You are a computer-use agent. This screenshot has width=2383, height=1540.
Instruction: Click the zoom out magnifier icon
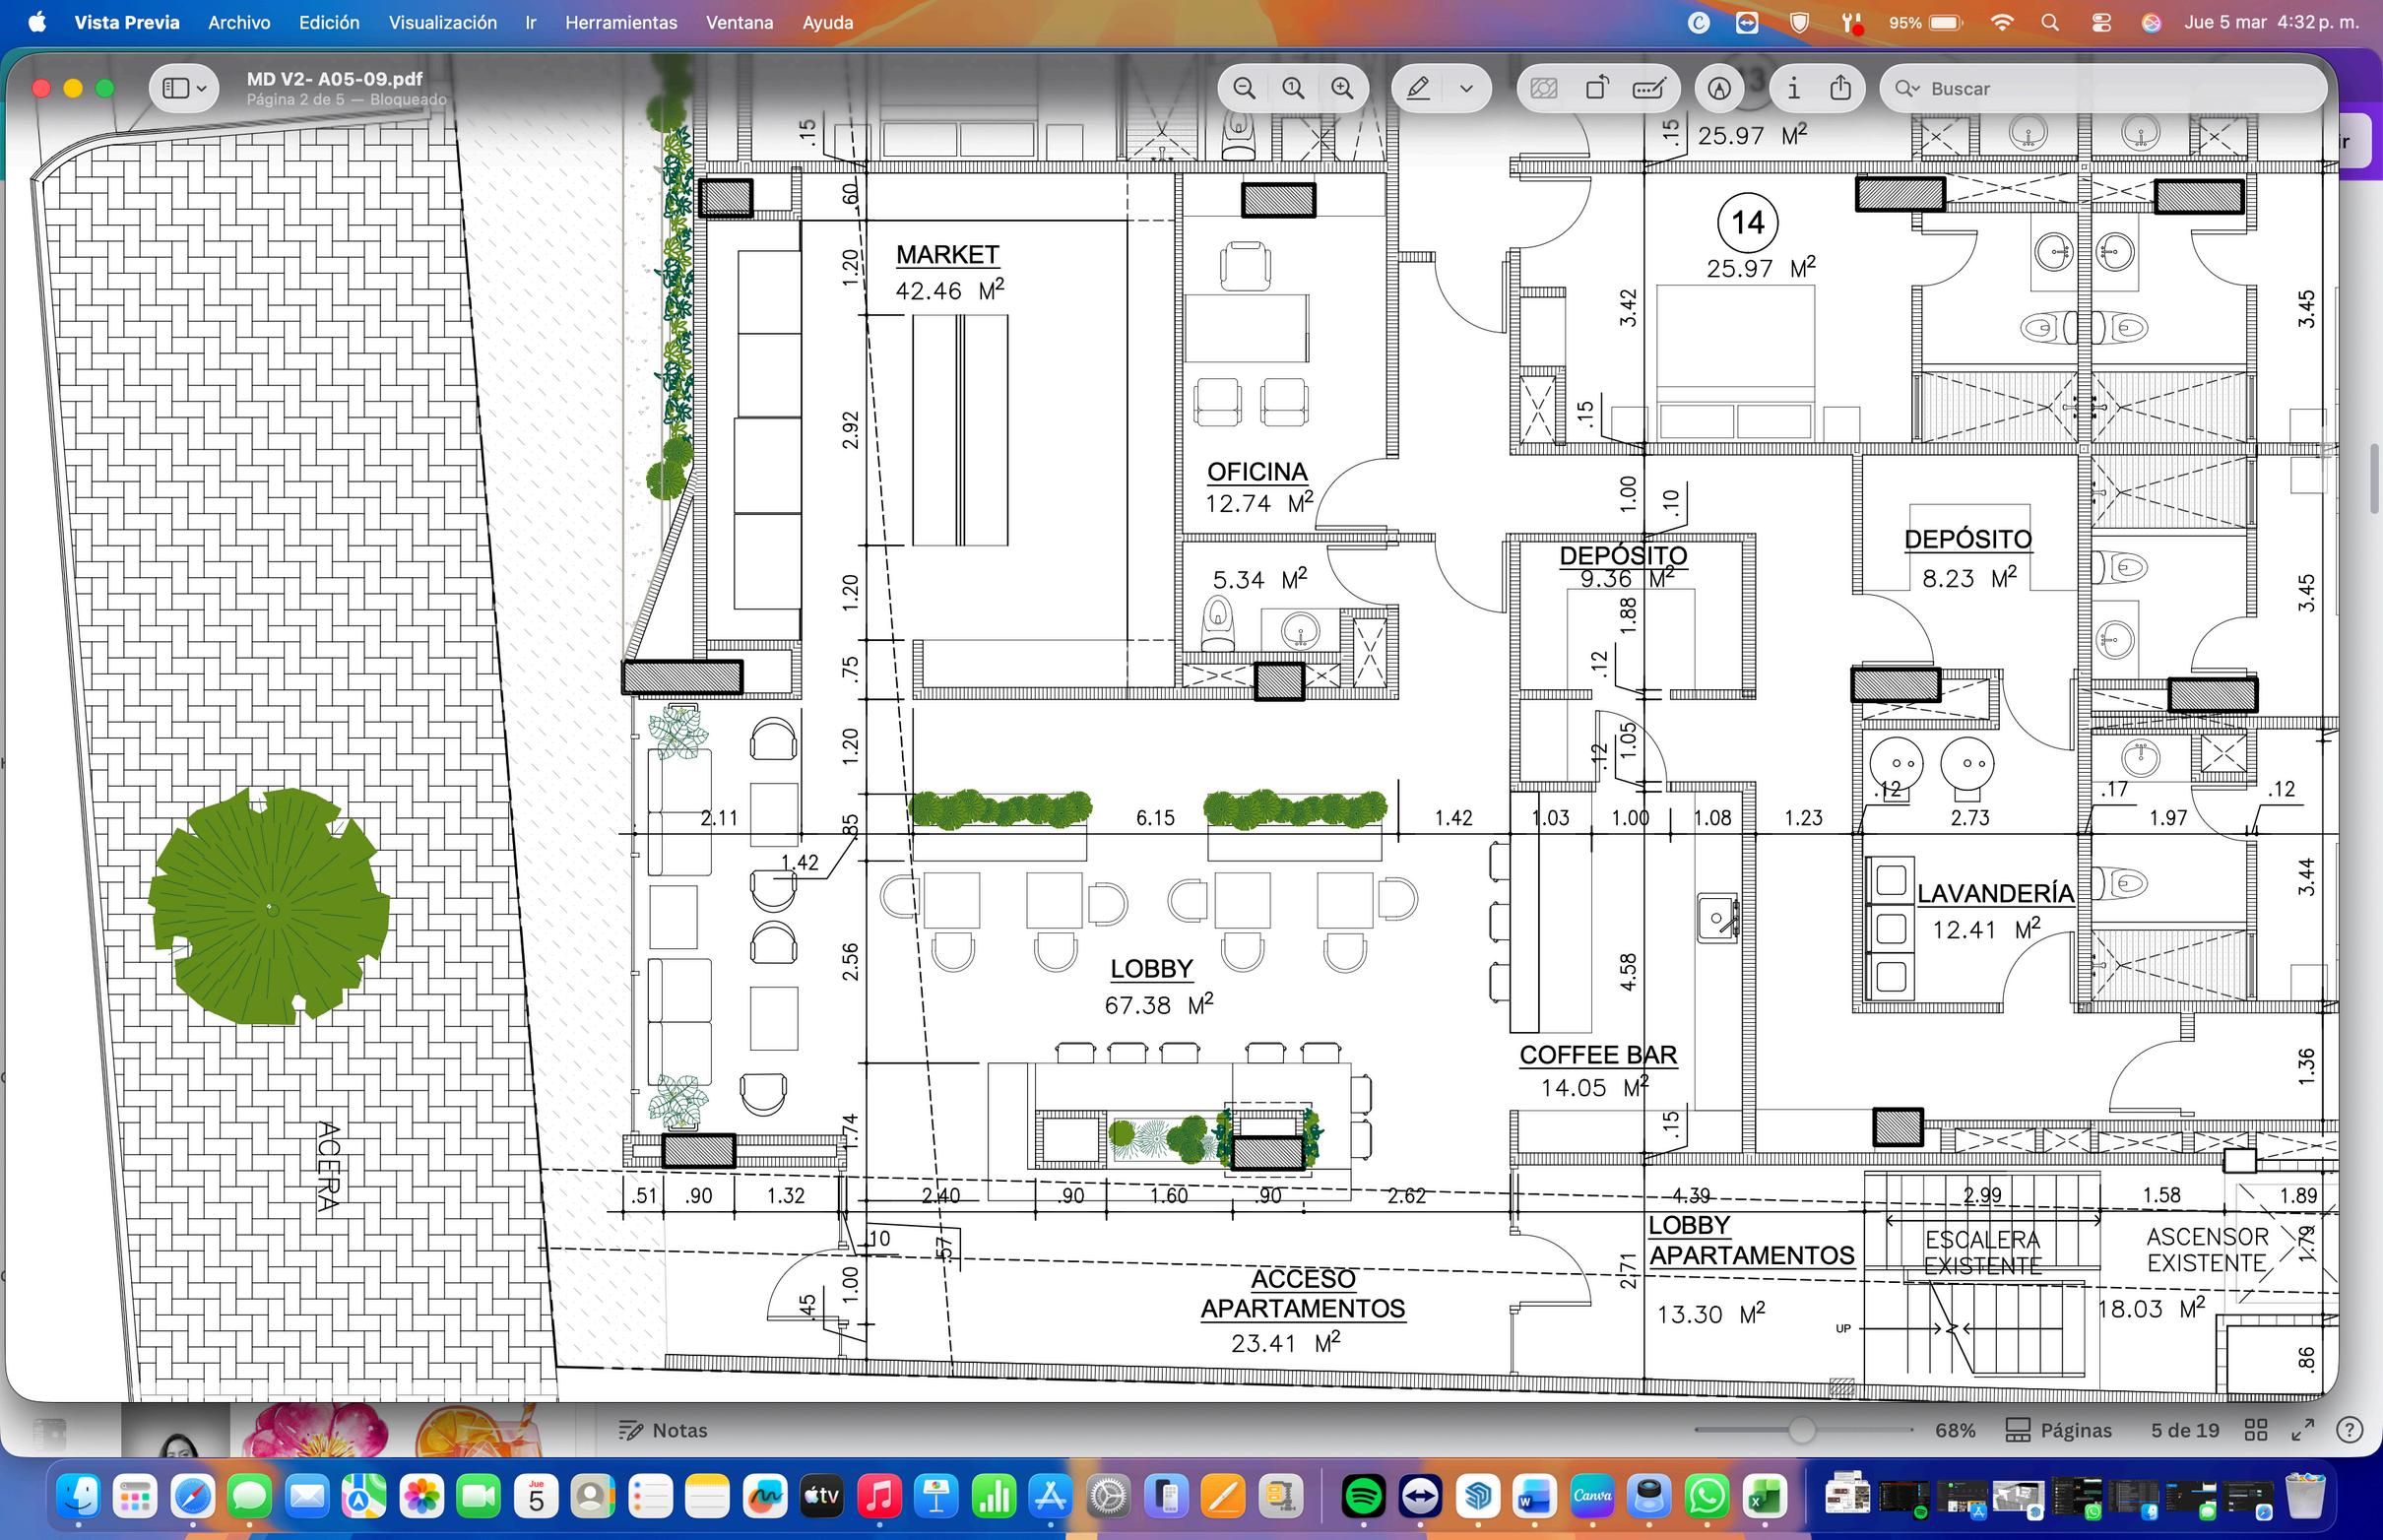click(1244, 89)
